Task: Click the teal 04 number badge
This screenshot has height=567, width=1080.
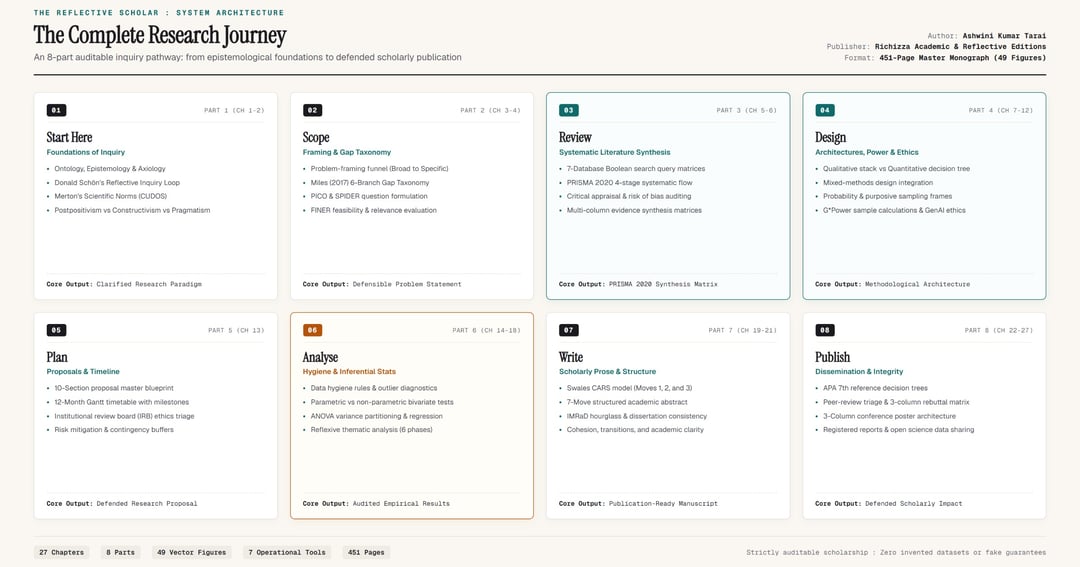Action: click(x=825, y=110)
